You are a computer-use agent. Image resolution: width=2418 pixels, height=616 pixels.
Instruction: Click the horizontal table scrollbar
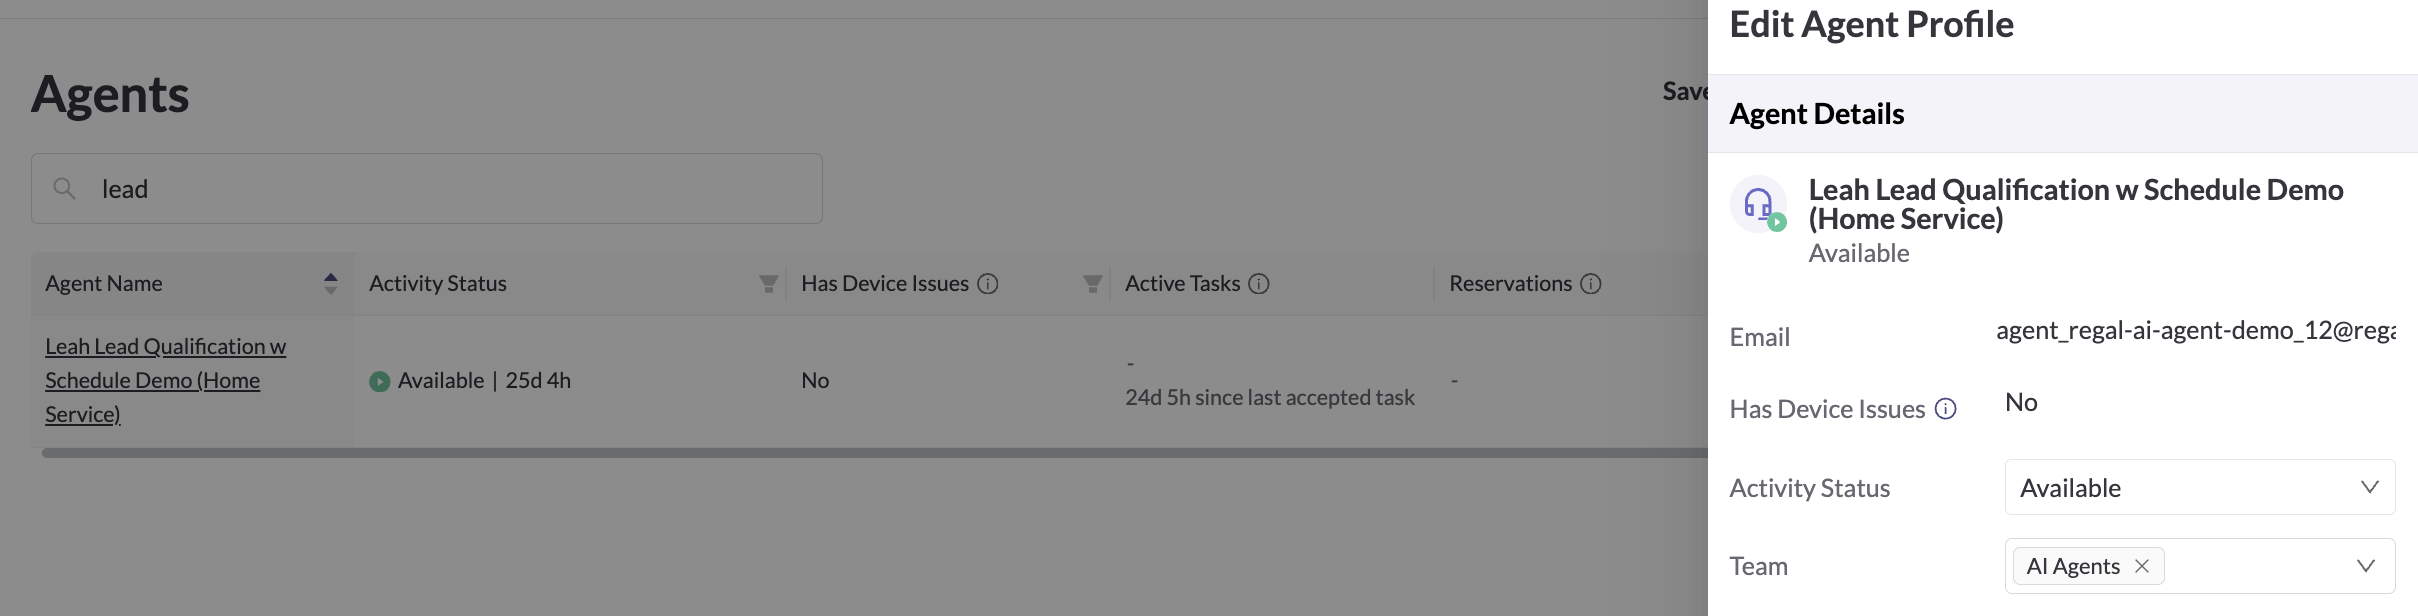coord(874,453)
